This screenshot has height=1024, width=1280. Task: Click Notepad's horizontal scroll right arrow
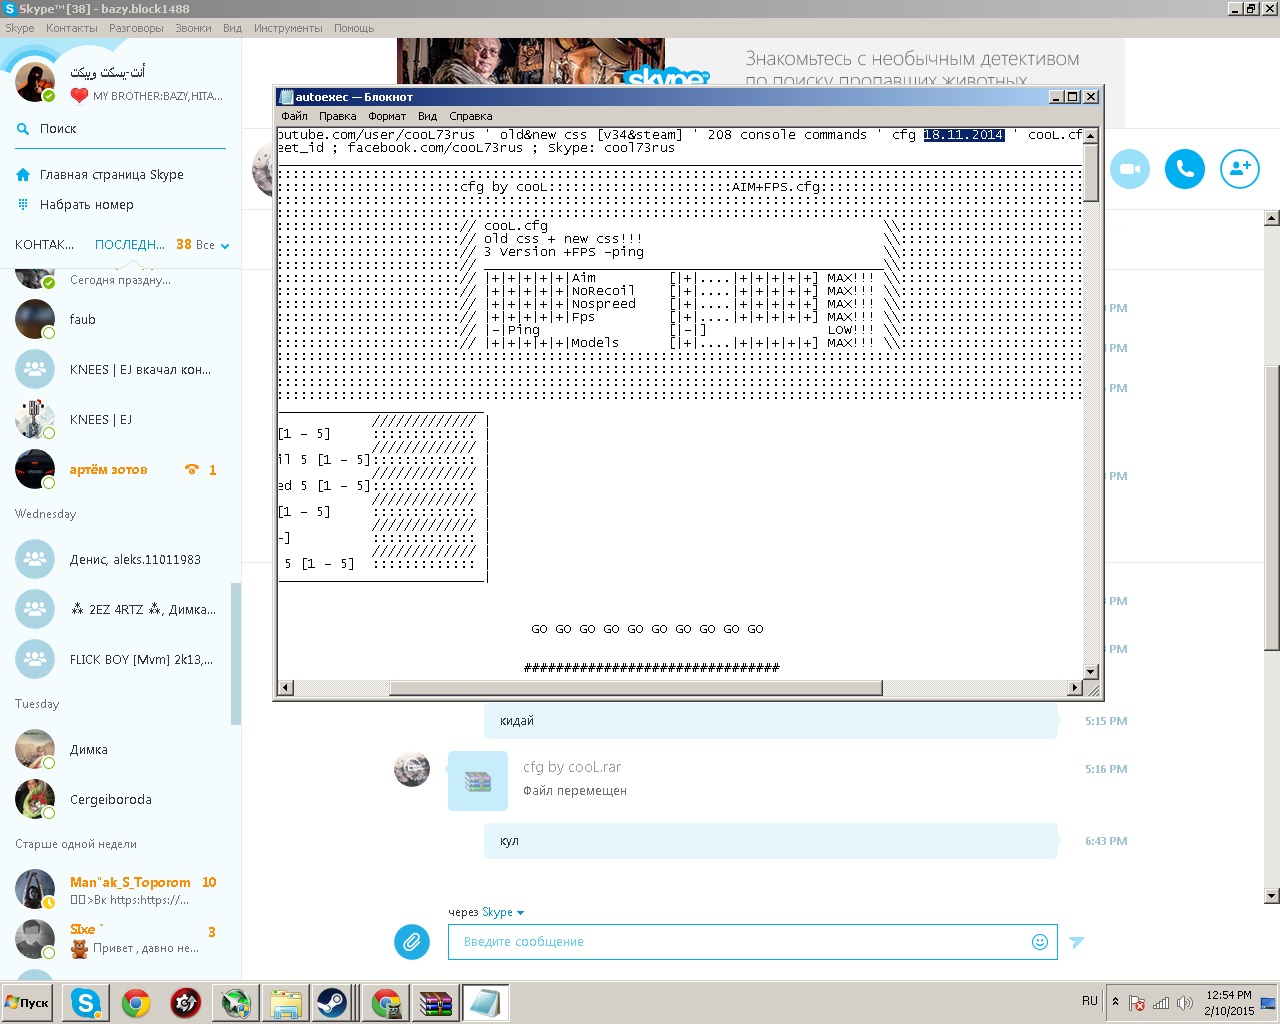[x=1075, y=688]
